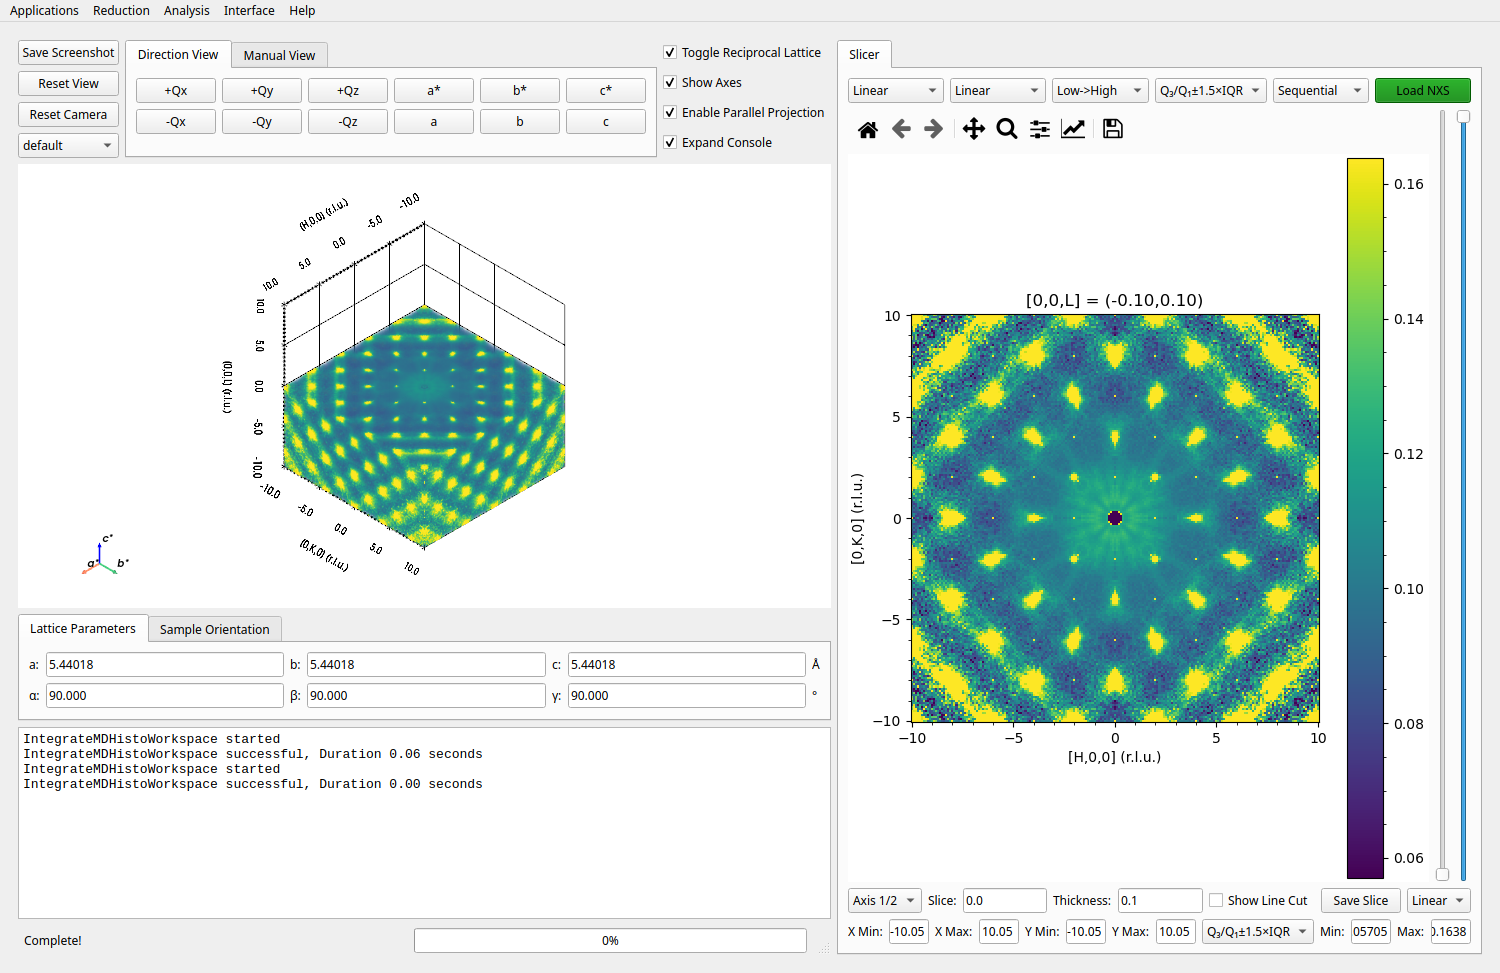Select the Slicer tab

tap(864, 54)
